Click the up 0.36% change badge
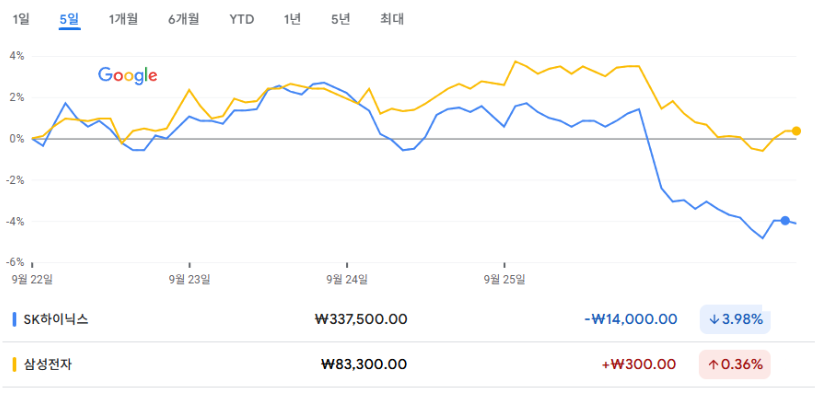The image size is (823, 396). [735, 364]
